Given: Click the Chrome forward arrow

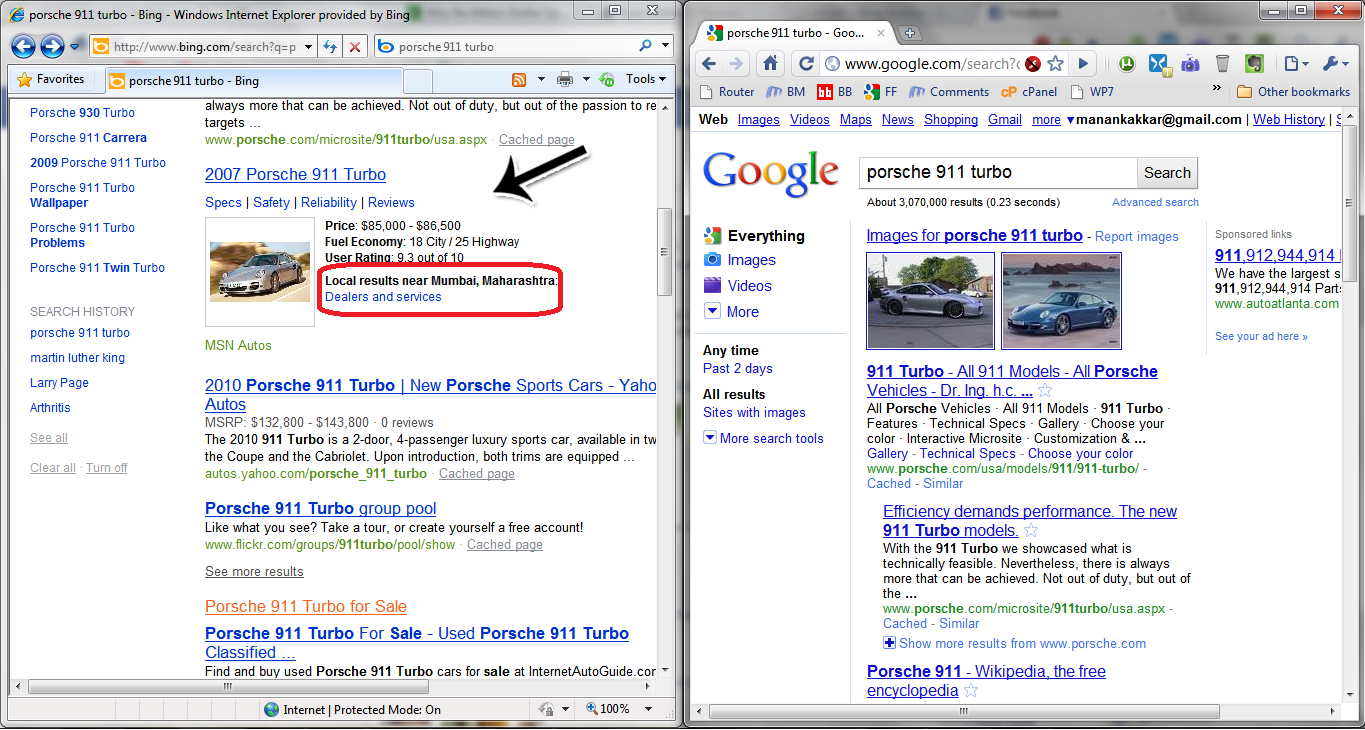Looking at the screenshot, I should [x=736, y=63].
